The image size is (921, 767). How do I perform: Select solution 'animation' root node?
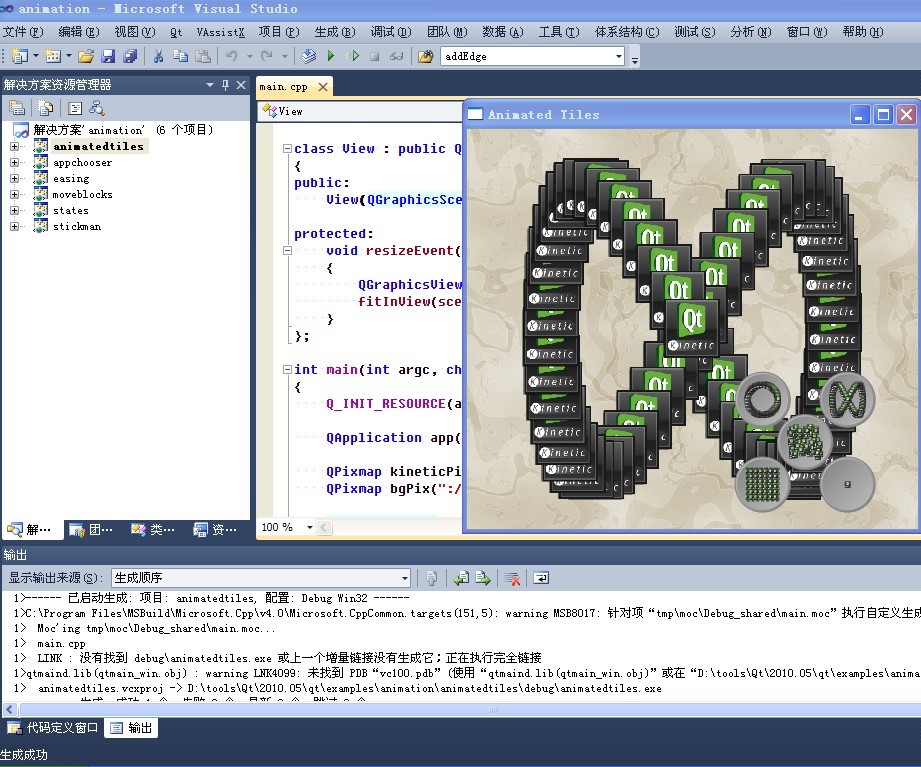click(x=122, y=130)
